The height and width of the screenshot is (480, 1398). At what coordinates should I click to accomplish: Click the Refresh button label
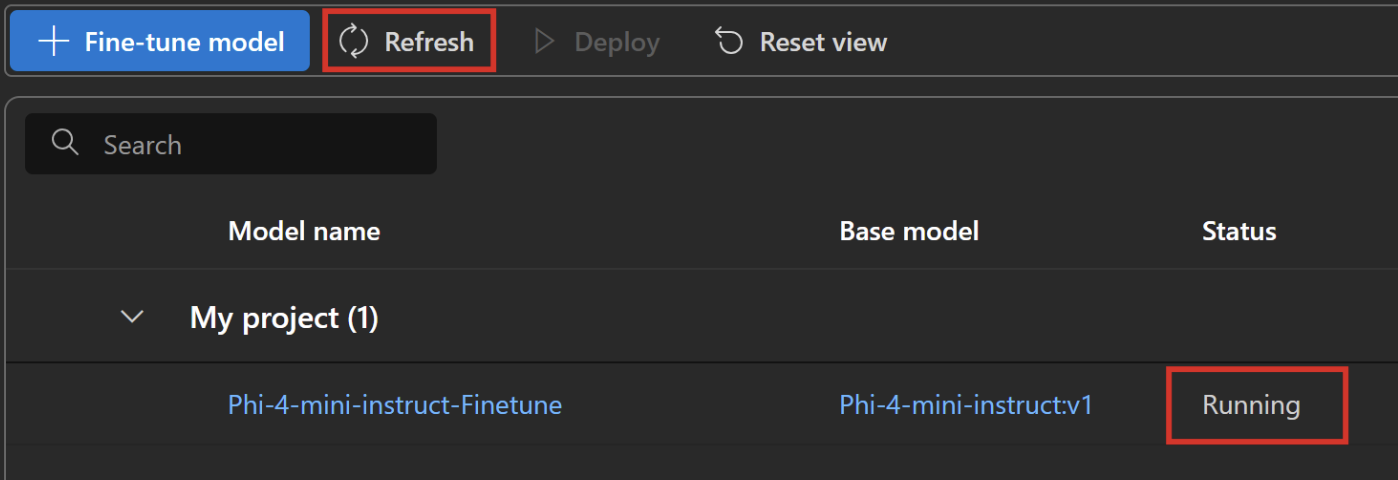point(429,42)
